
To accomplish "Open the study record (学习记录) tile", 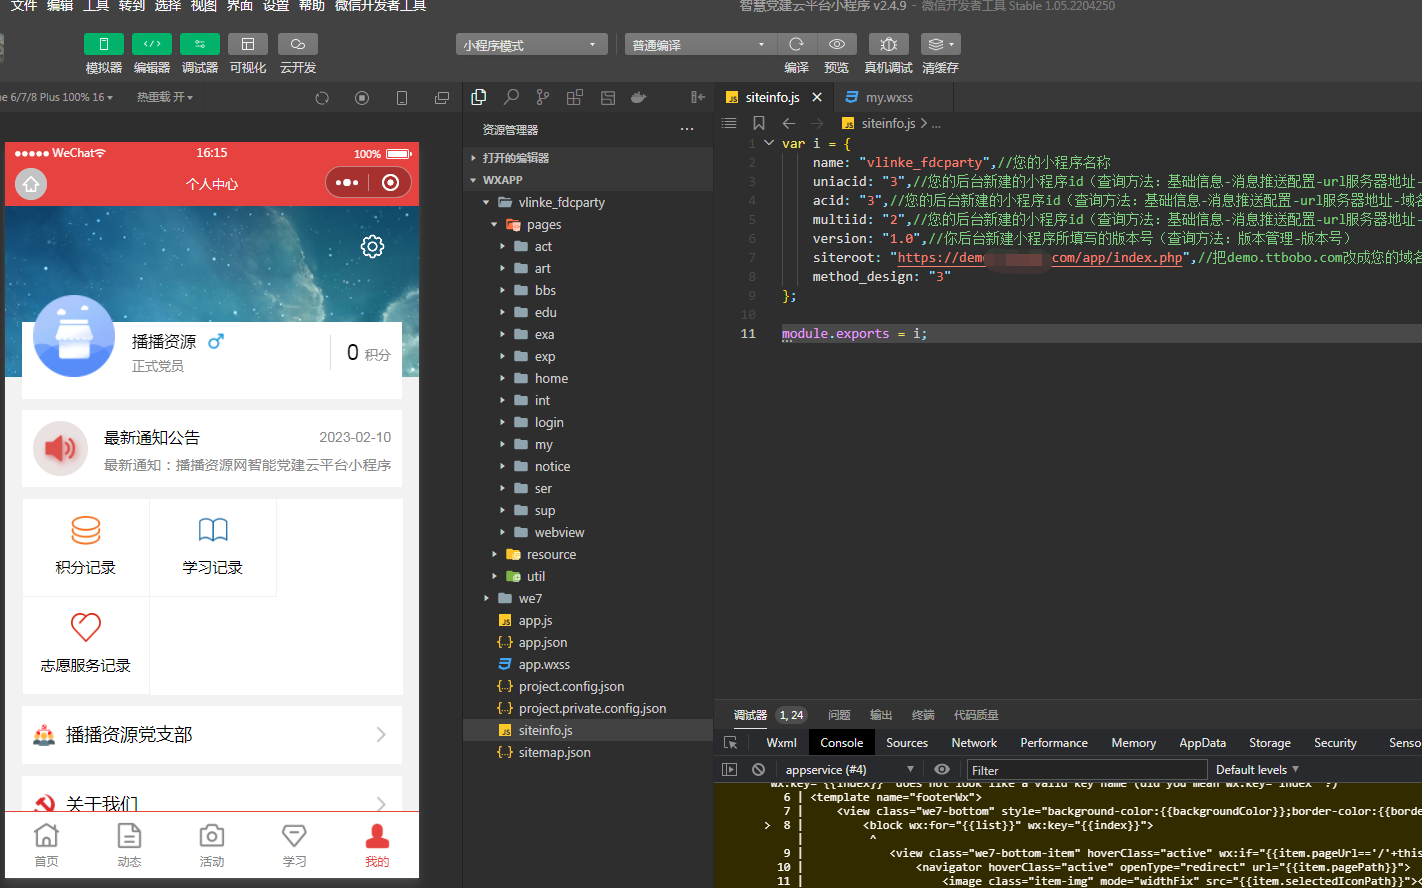I will [213, 547].
